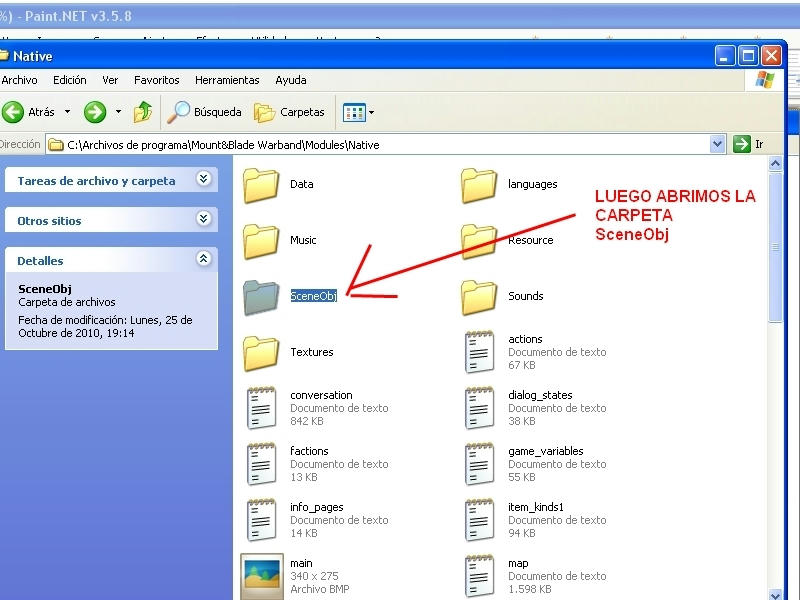This screenshot has height=600, width=800.
Task: Select the SceneObj folder icon
Action: pos(261,296)
